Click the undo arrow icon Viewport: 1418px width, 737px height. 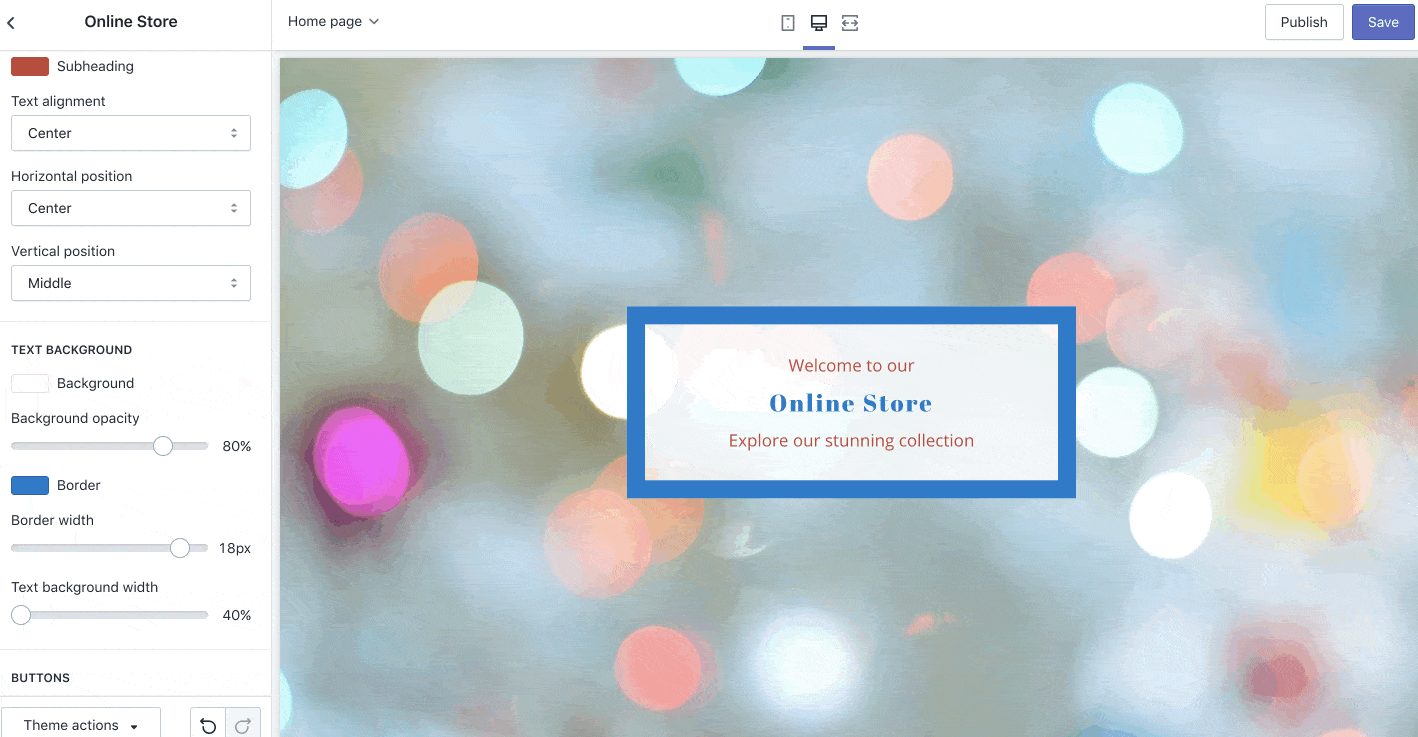(x=208, y=726)
